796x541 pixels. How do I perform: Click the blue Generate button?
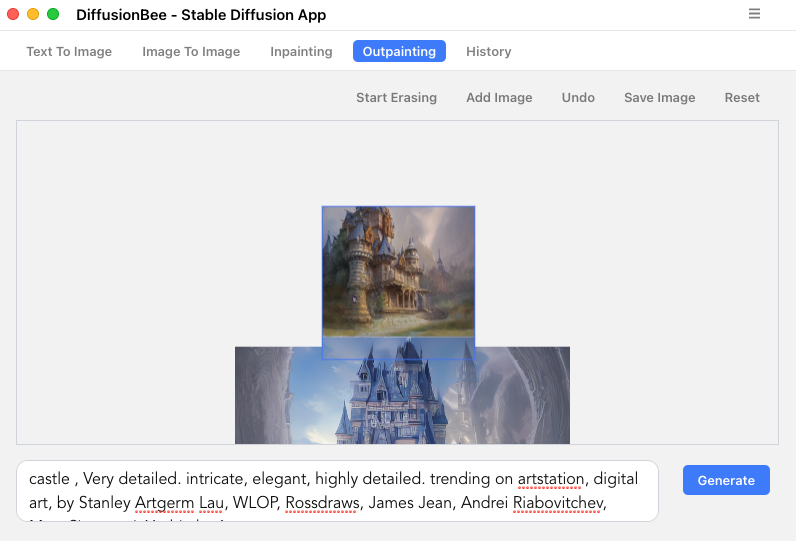click(x=726, y=480)
